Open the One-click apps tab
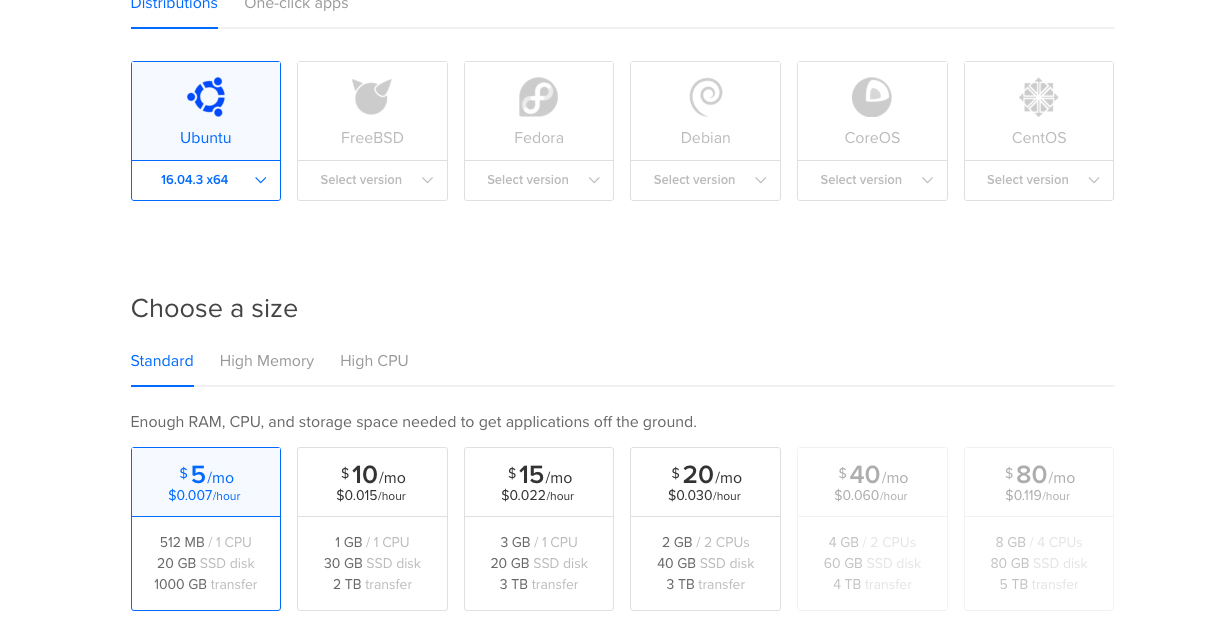Viewport: 1224px width, 623px height. [x=297, y=5]
